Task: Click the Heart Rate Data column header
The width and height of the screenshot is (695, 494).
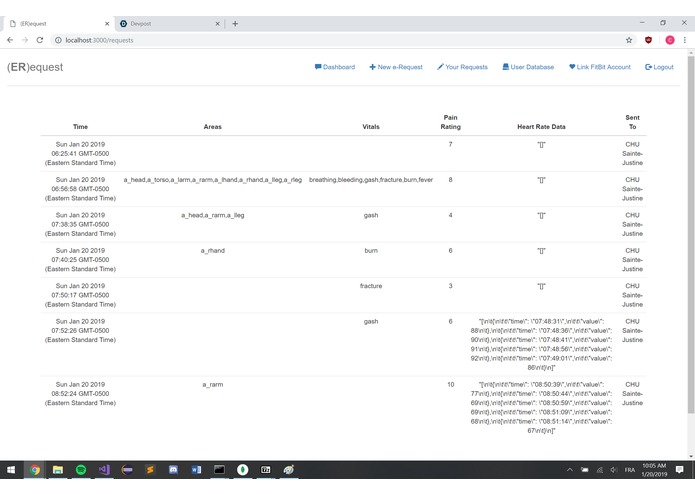Action: pyautogui.click(x=541, y=127)
